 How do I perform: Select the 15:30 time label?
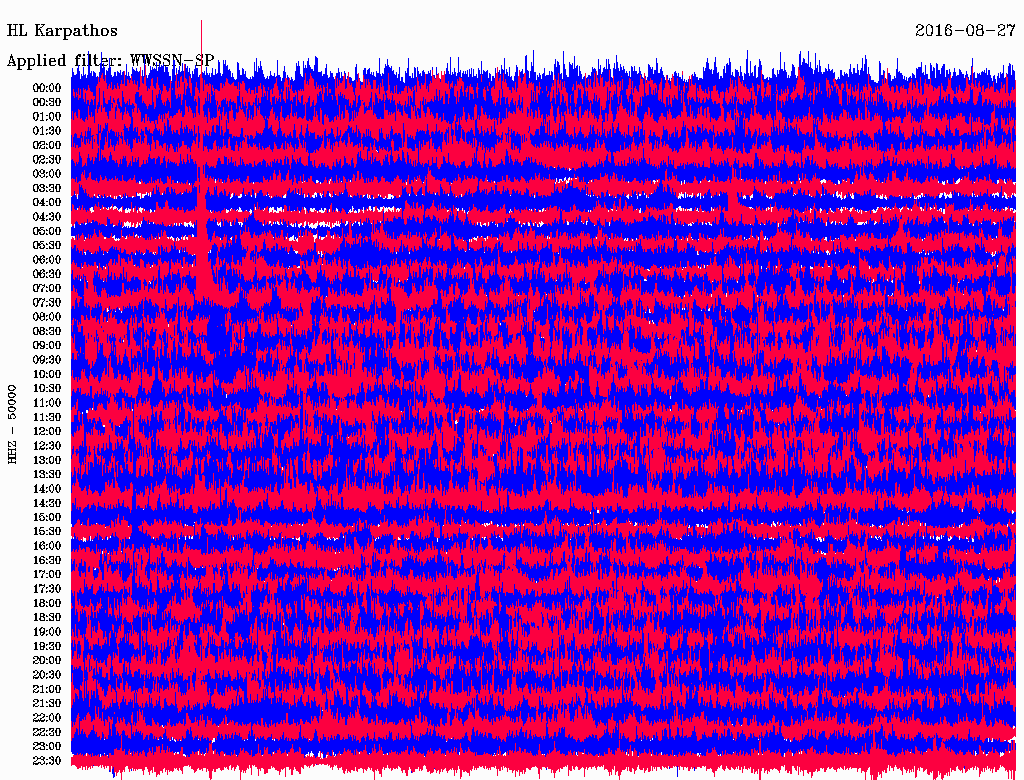click(47, 532)
